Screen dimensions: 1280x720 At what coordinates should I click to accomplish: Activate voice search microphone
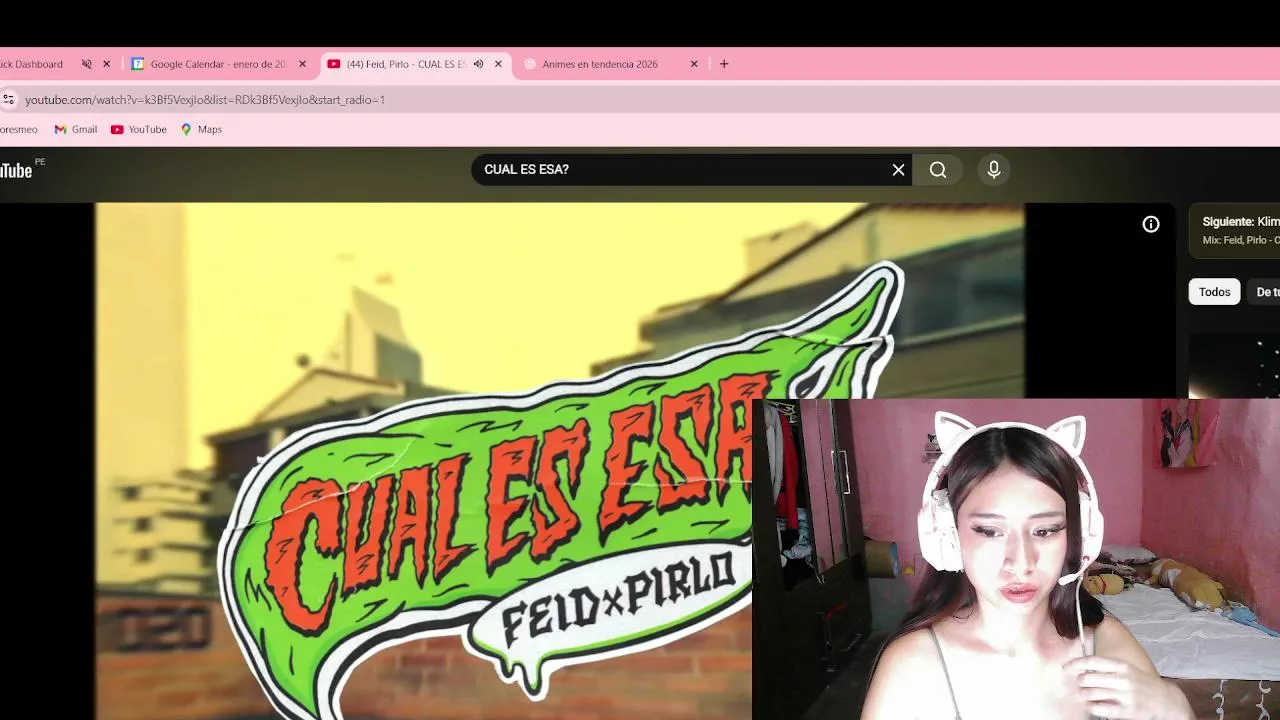[994, 170]
